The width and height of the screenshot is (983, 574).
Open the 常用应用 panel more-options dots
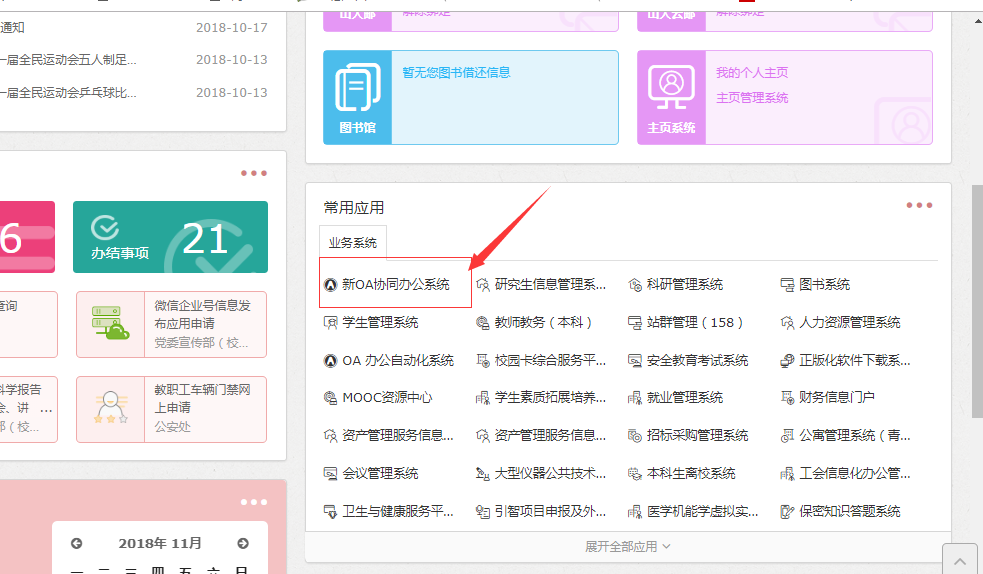point(919,206)
